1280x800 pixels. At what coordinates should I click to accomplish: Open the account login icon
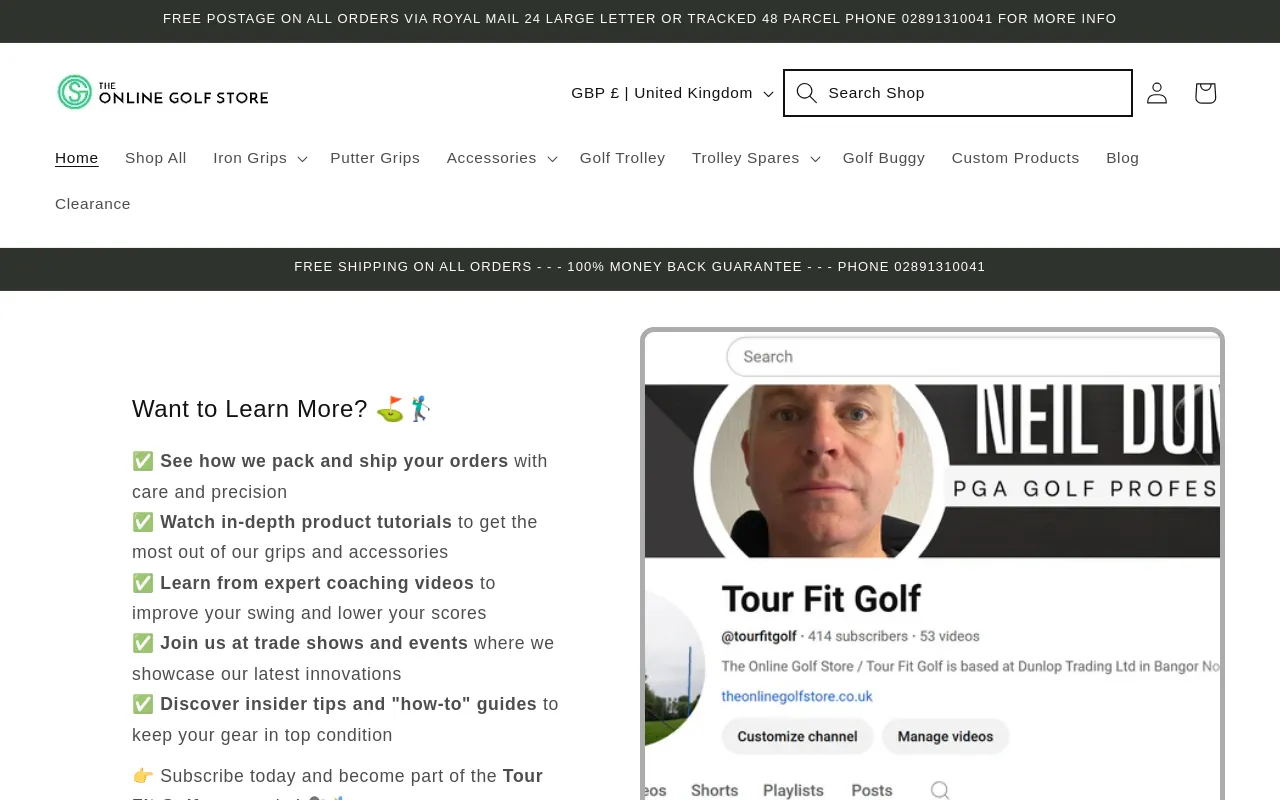[x=1157, y=93]
